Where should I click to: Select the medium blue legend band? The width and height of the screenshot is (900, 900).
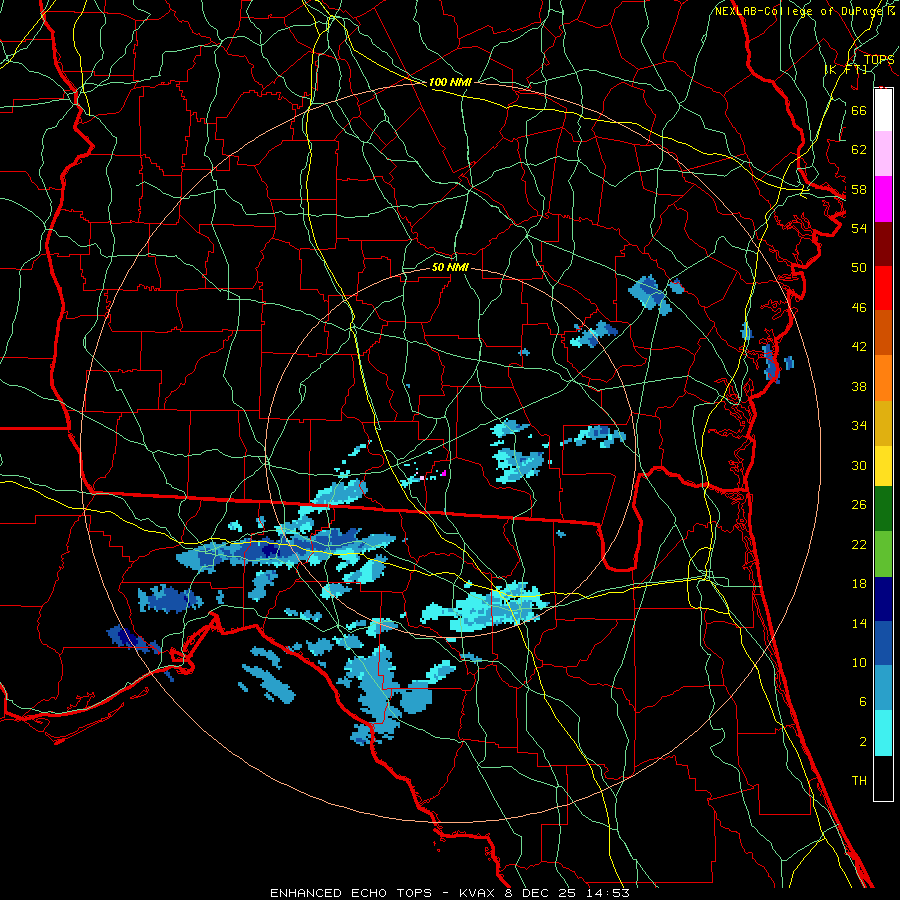pyautogui.click(x=883, y=643)
